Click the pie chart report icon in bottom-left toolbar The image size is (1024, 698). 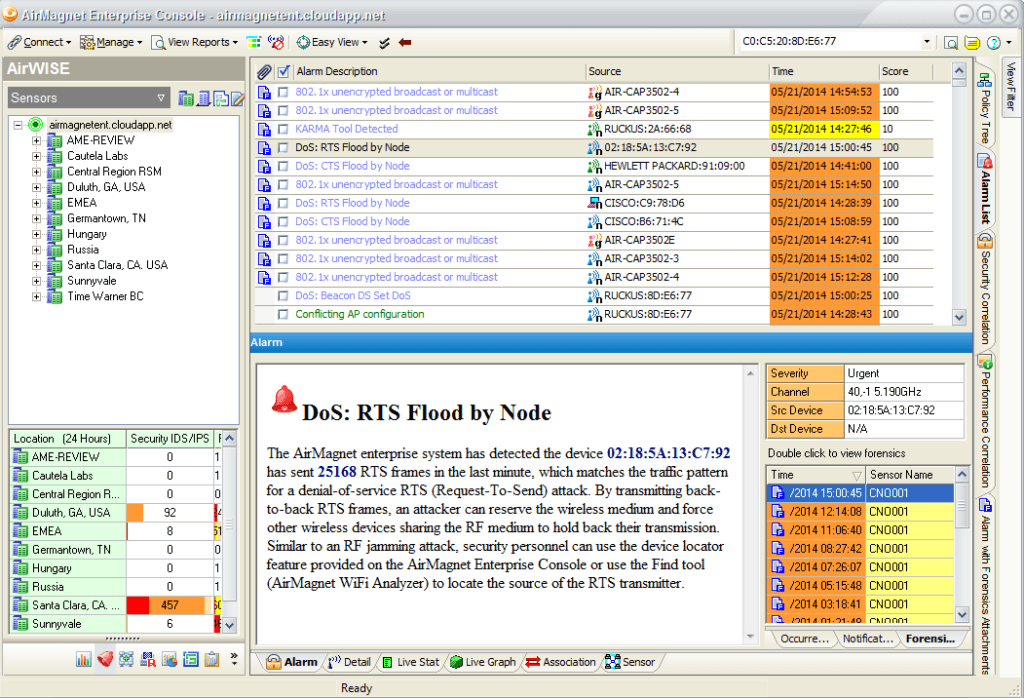[x=170, y=659]
